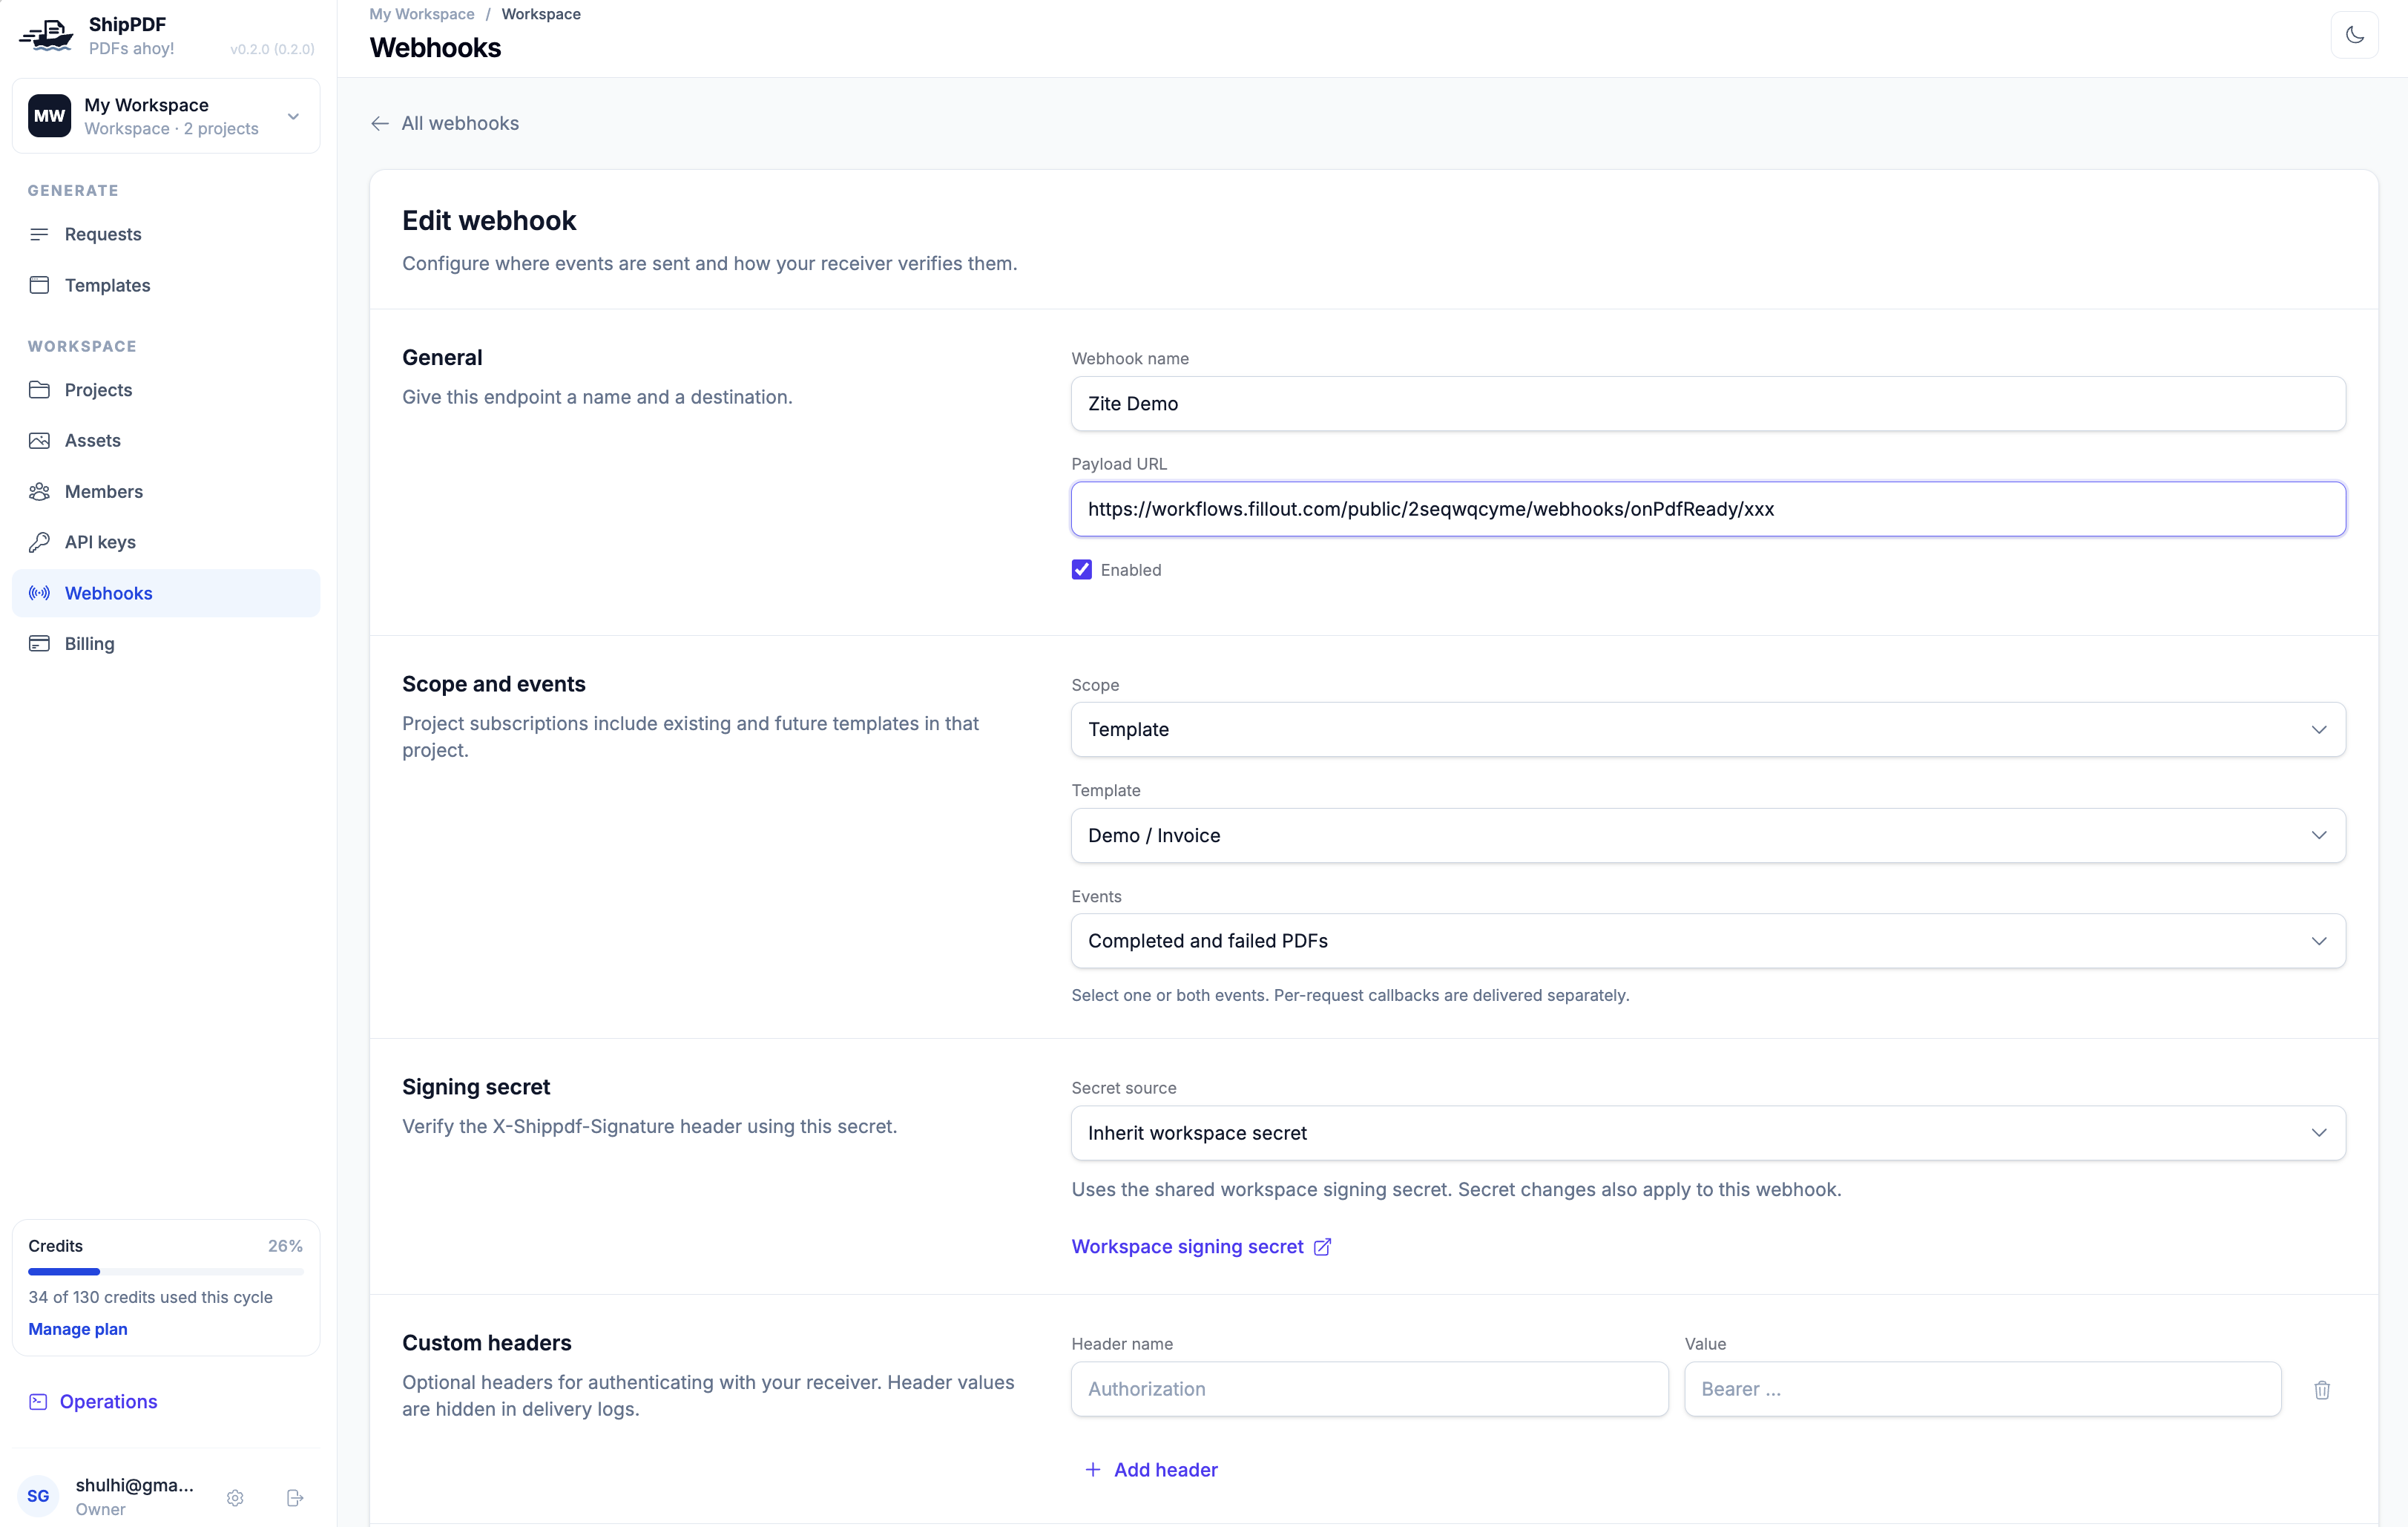Click the sign out icon beside the user

tap(295, 1497)
